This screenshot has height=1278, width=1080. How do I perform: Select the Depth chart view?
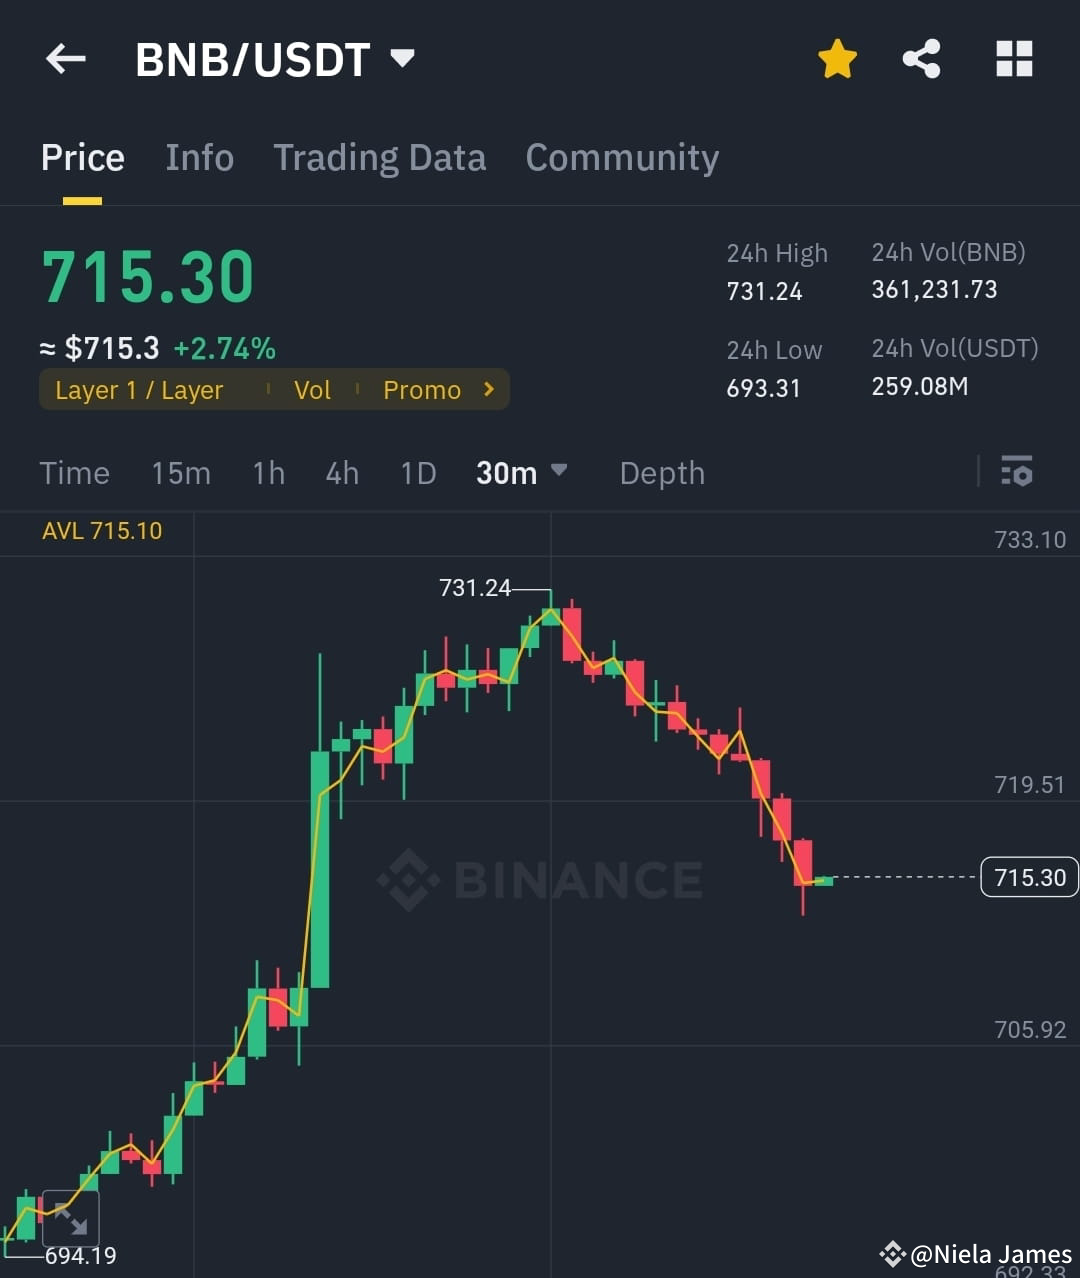(x=661, y=472)
